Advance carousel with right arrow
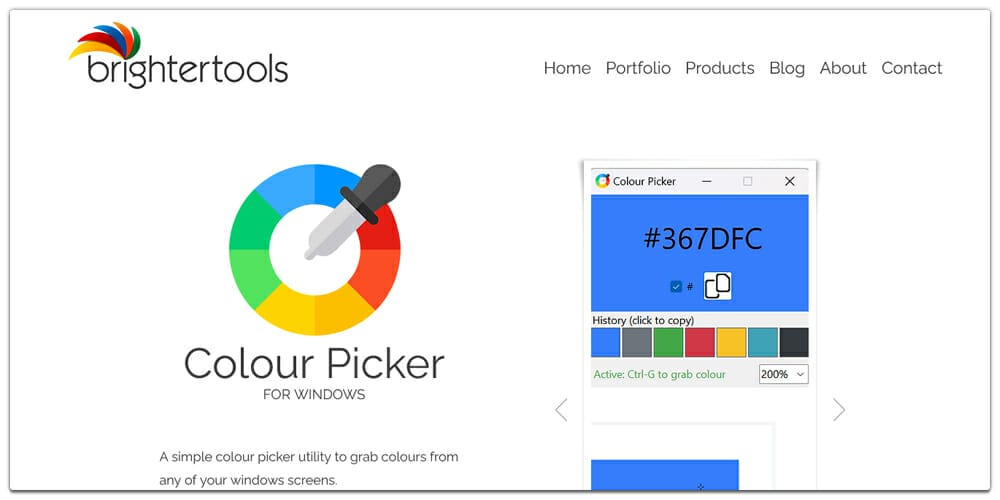 point(839,410)
